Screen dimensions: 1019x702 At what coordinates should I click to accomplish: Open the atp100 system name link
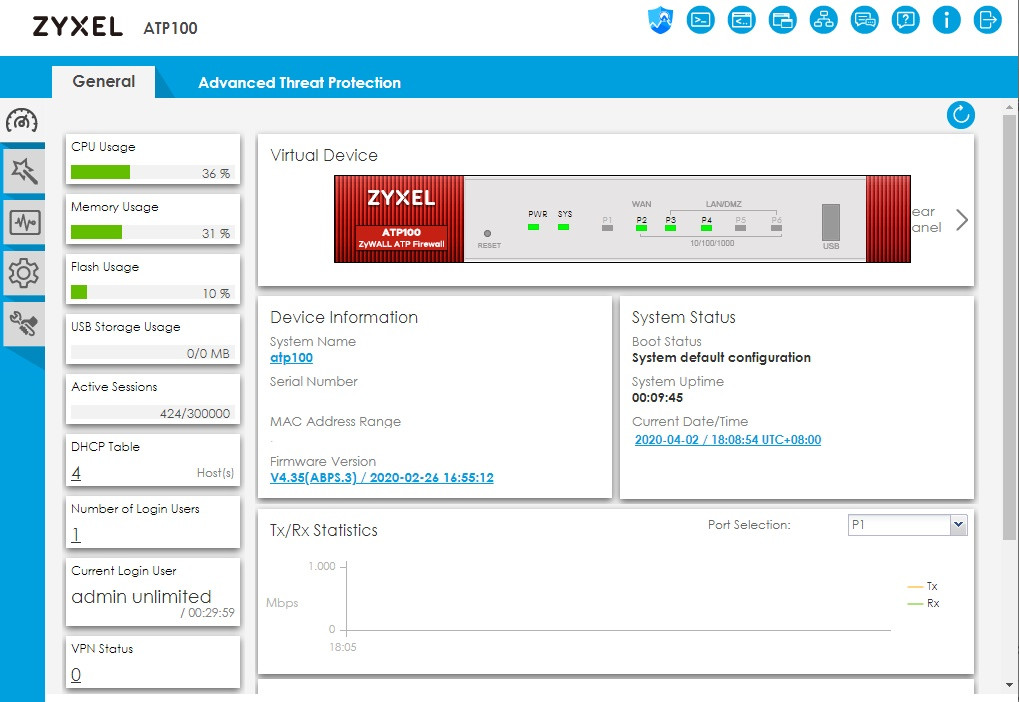click(x=291, y=358)
